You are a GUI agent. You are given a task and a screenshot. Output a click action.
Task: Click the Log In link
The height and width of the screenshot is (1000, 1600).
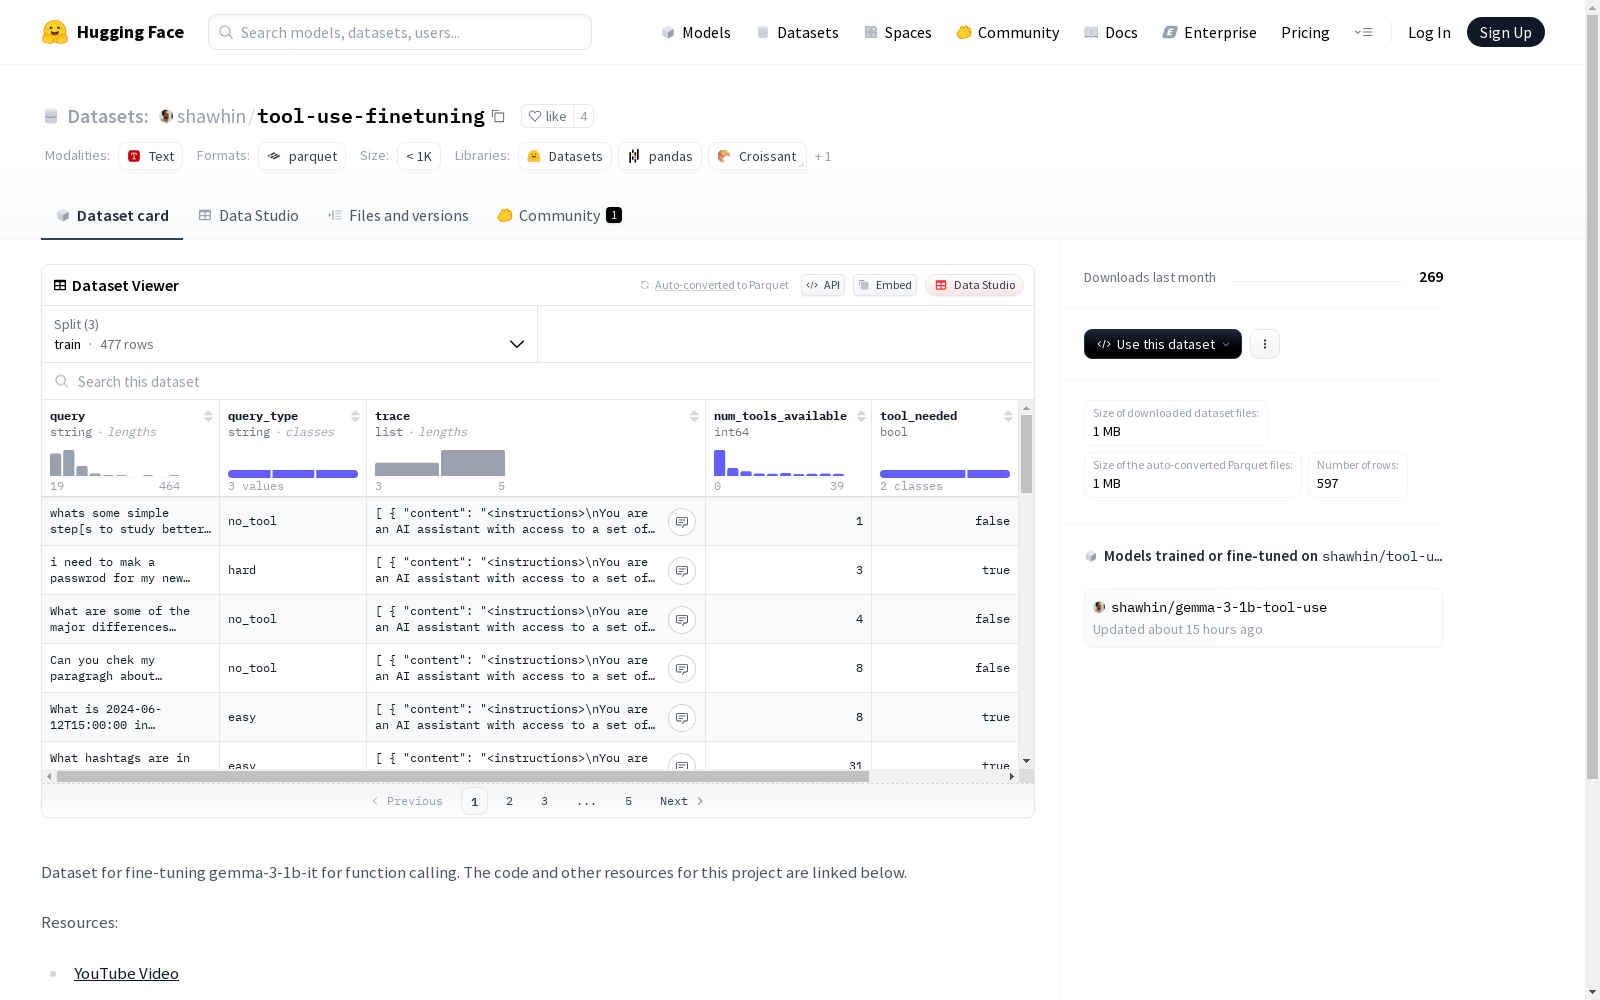click(1429, 32)
